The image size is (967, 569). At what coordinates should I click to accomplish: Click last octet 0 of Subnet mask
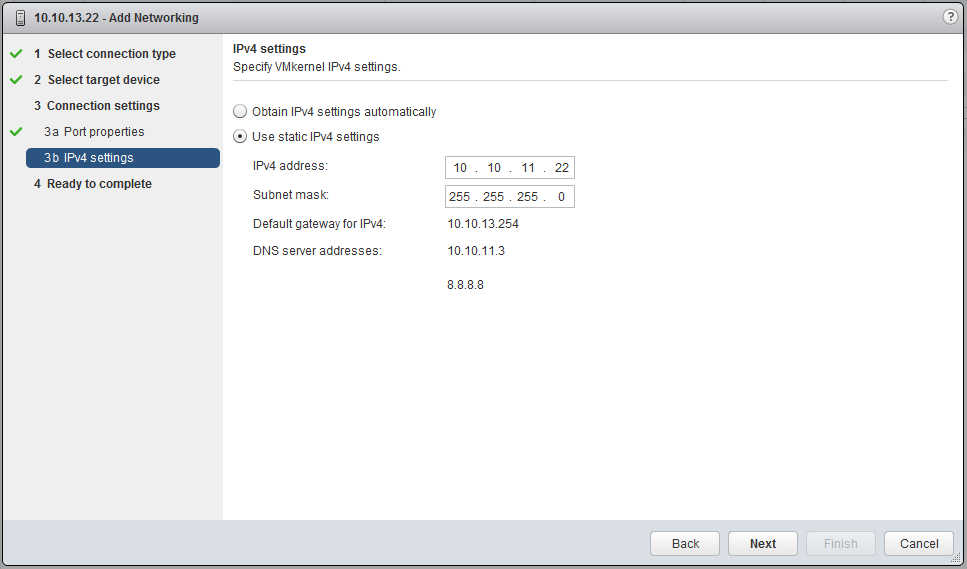click(561, 197)
